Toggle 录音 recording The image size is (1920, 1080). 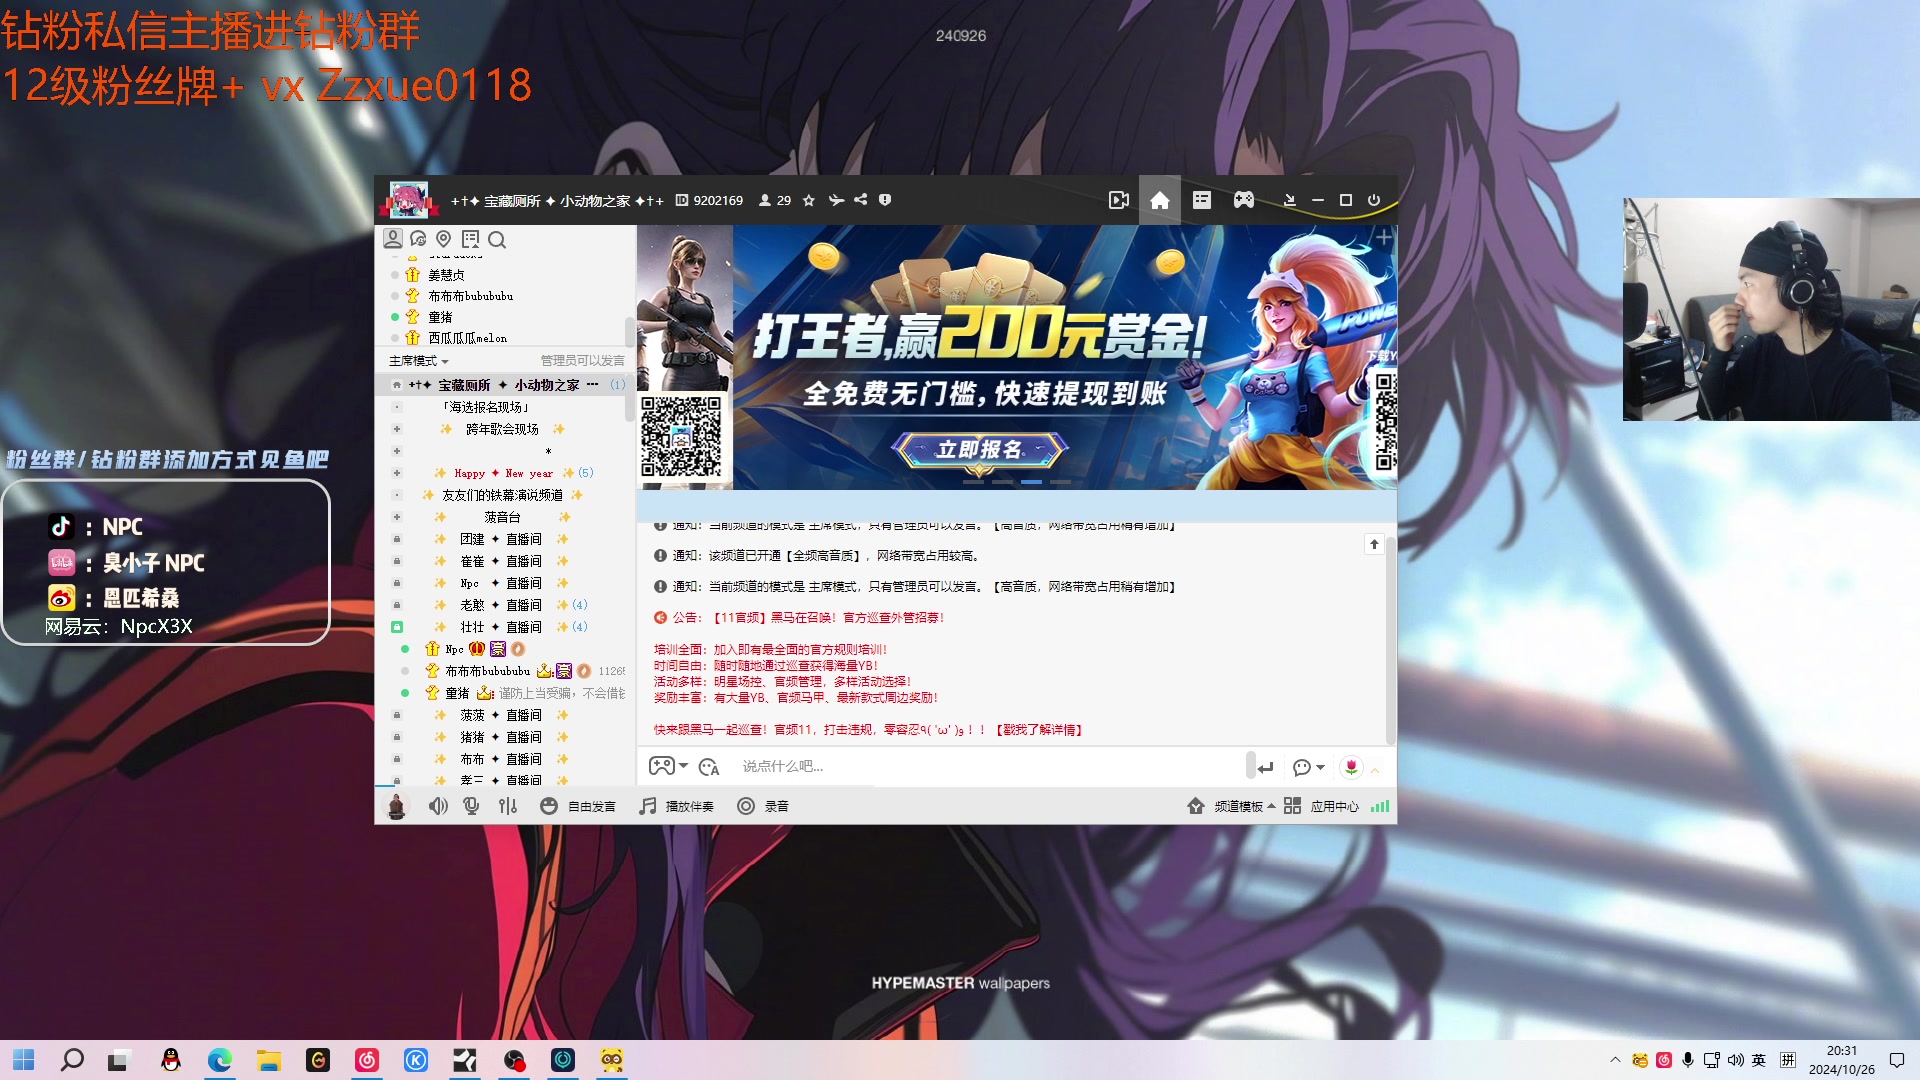point(763,806)
